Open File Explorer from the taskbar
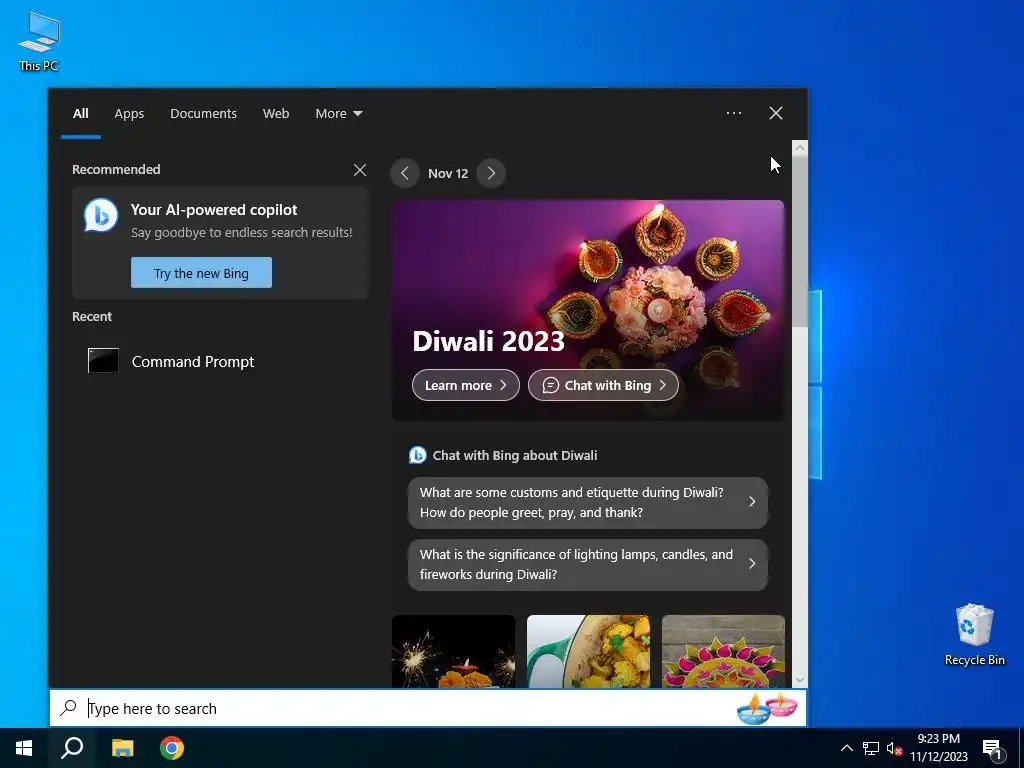1024x768 pixels. point(122,748)
